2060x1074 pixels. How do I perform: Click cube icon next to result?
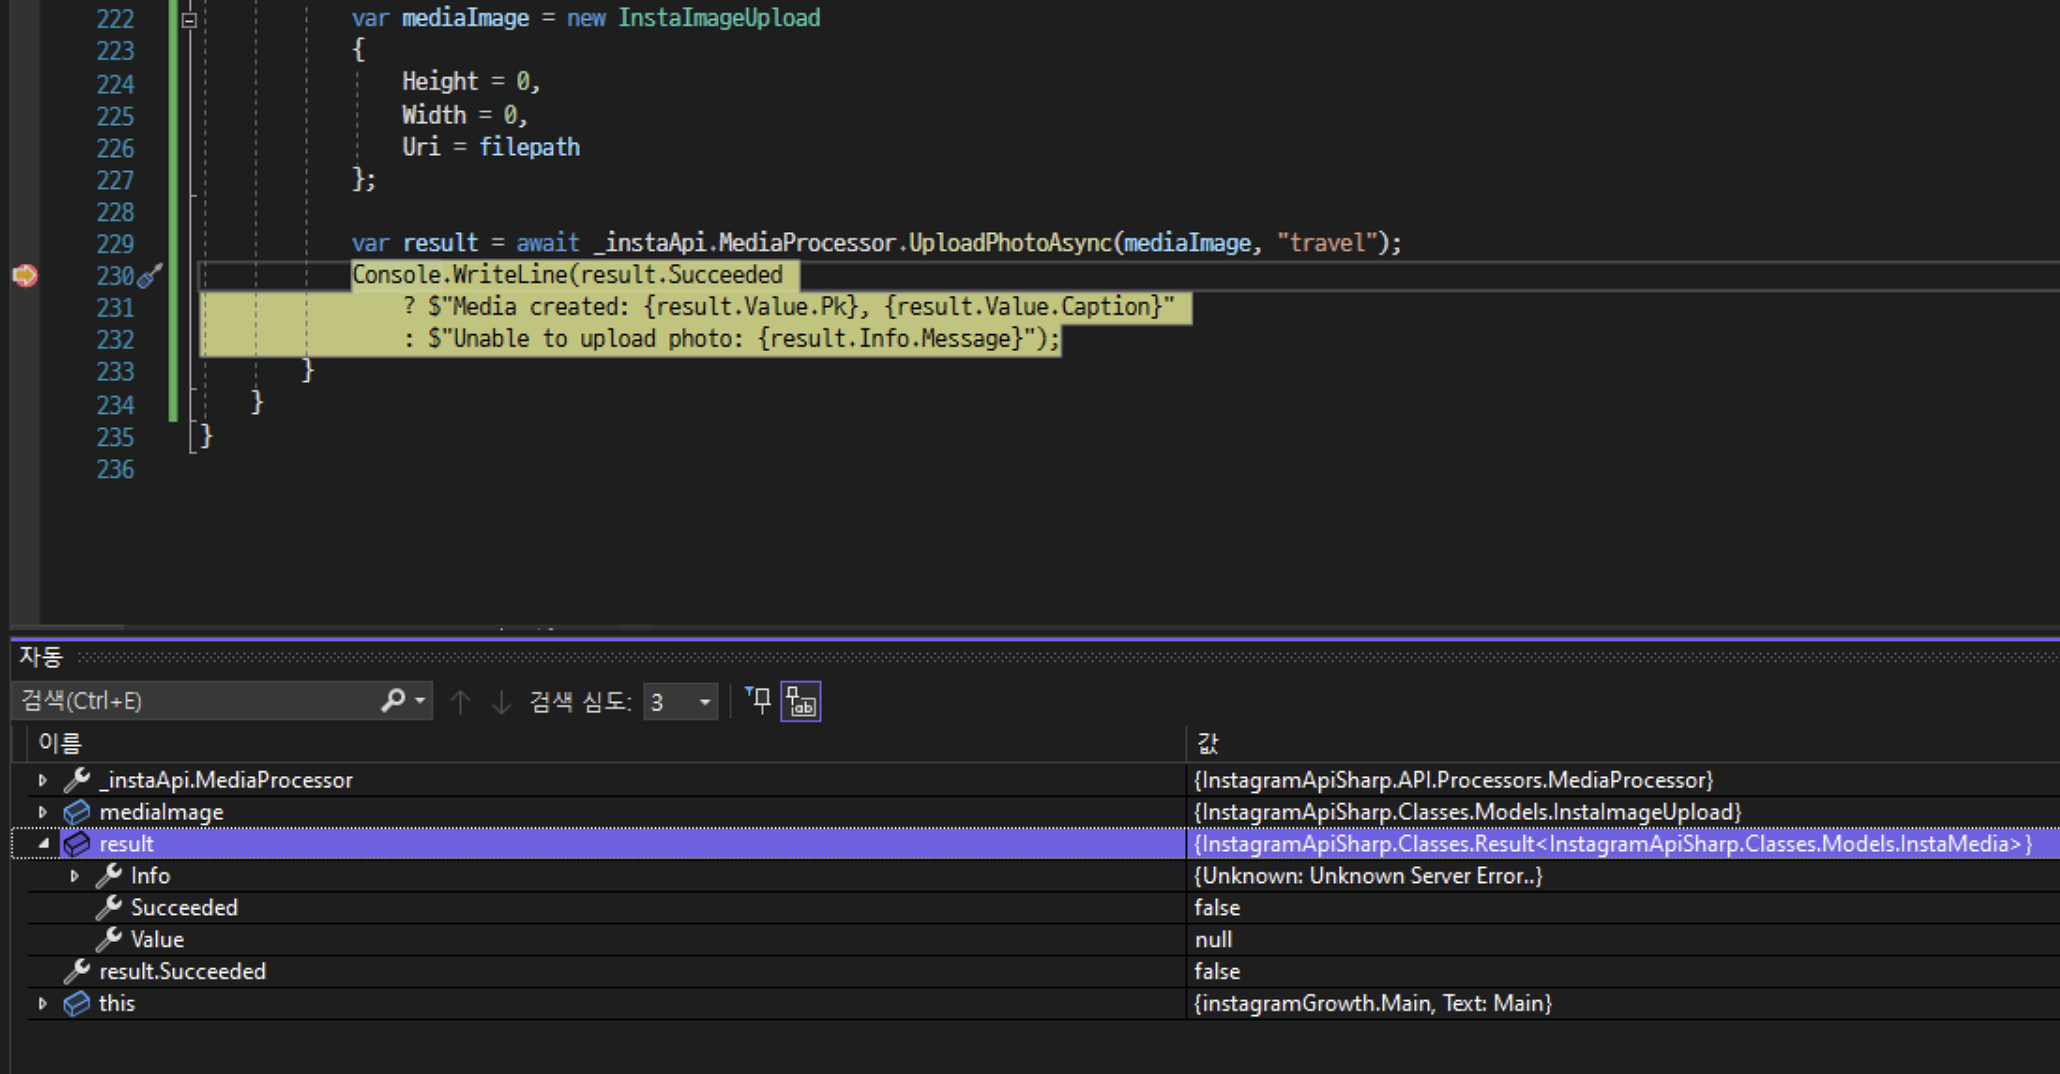[x=77, y=844]
